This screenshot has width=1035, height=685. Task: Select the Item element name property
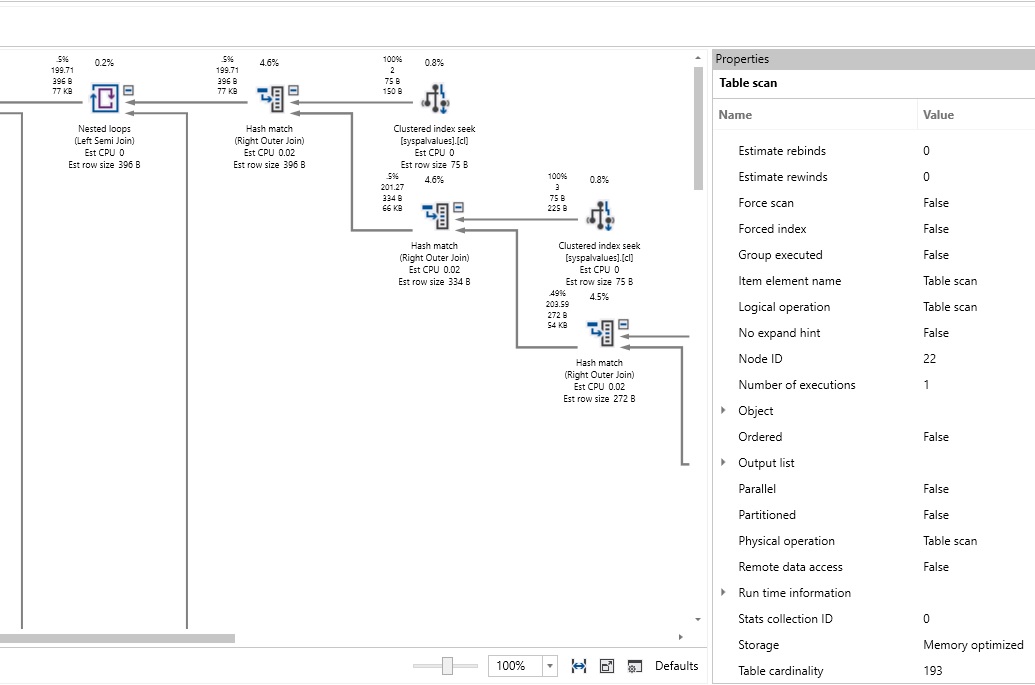click(874, 280)
